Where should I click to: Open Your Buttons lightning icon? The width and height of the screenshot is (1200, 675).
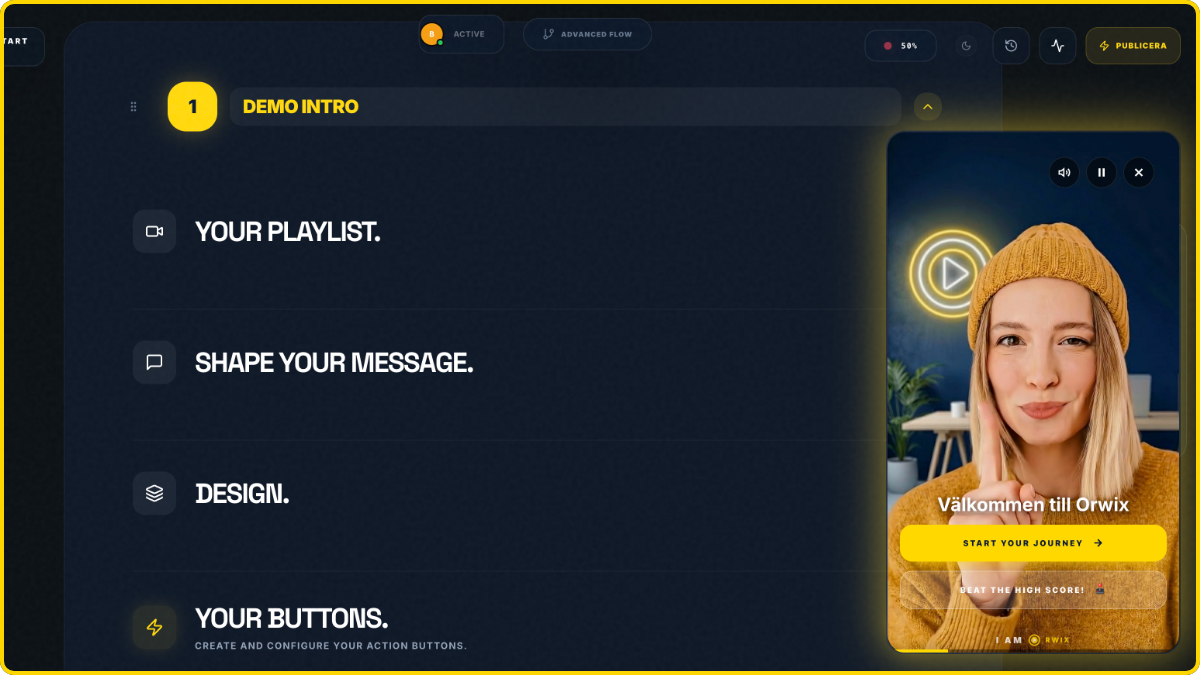click(154, 627)
